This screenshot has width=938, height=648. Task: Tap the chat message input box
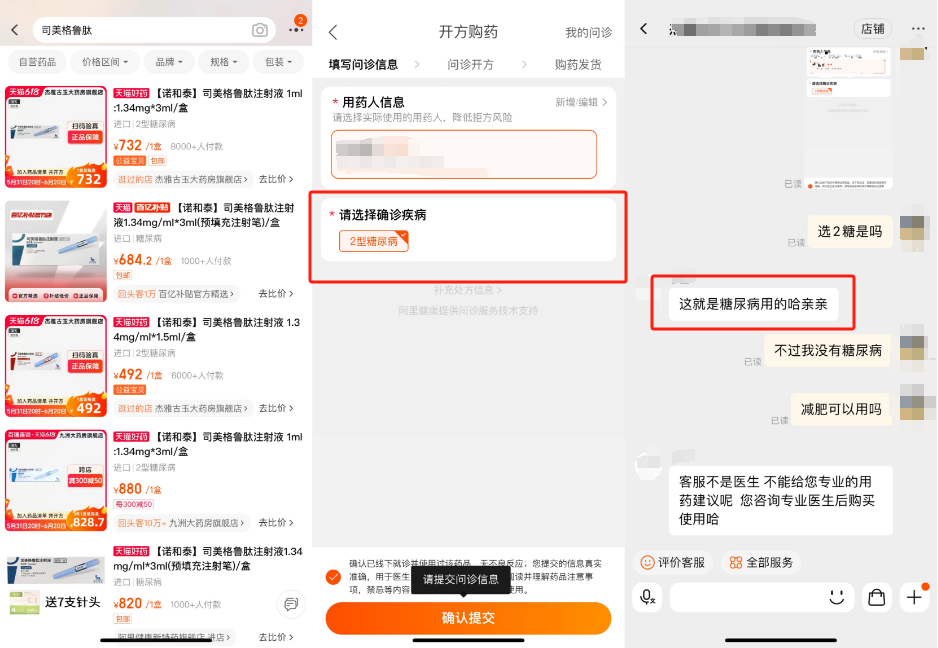click(x=760, y=597)
